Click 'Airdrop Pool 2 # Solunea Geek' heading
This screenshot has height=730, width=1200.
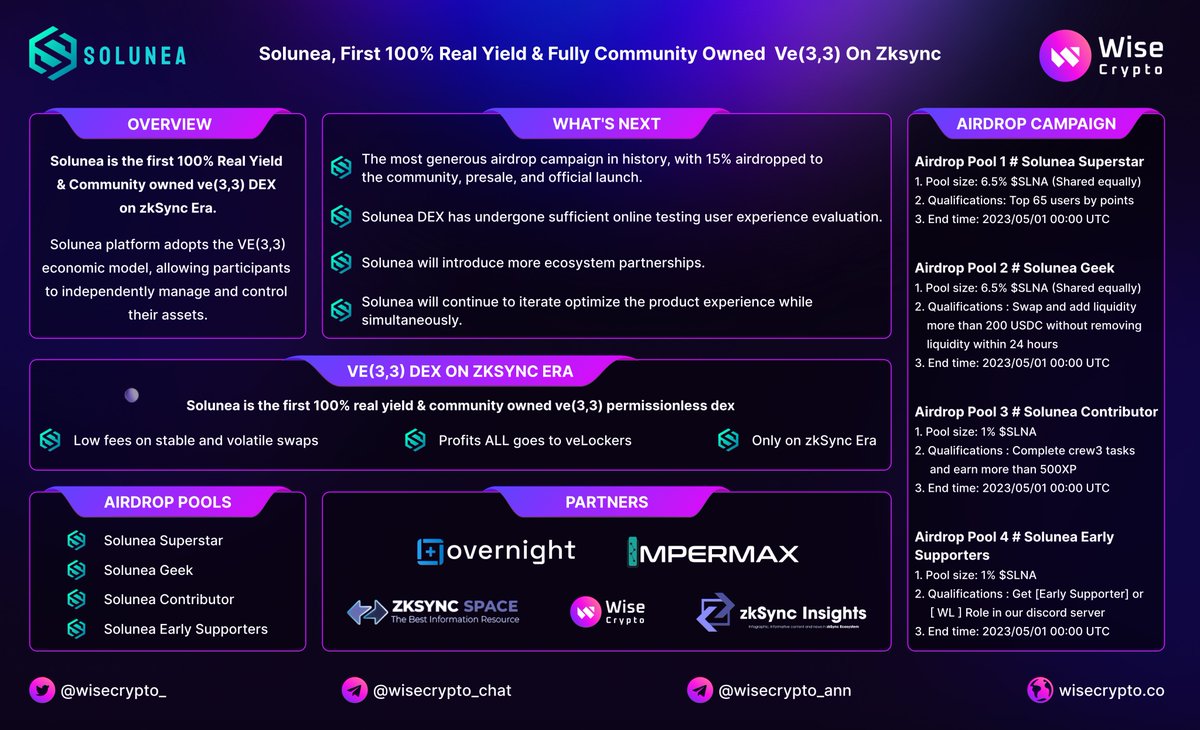tap(1014, 268)
